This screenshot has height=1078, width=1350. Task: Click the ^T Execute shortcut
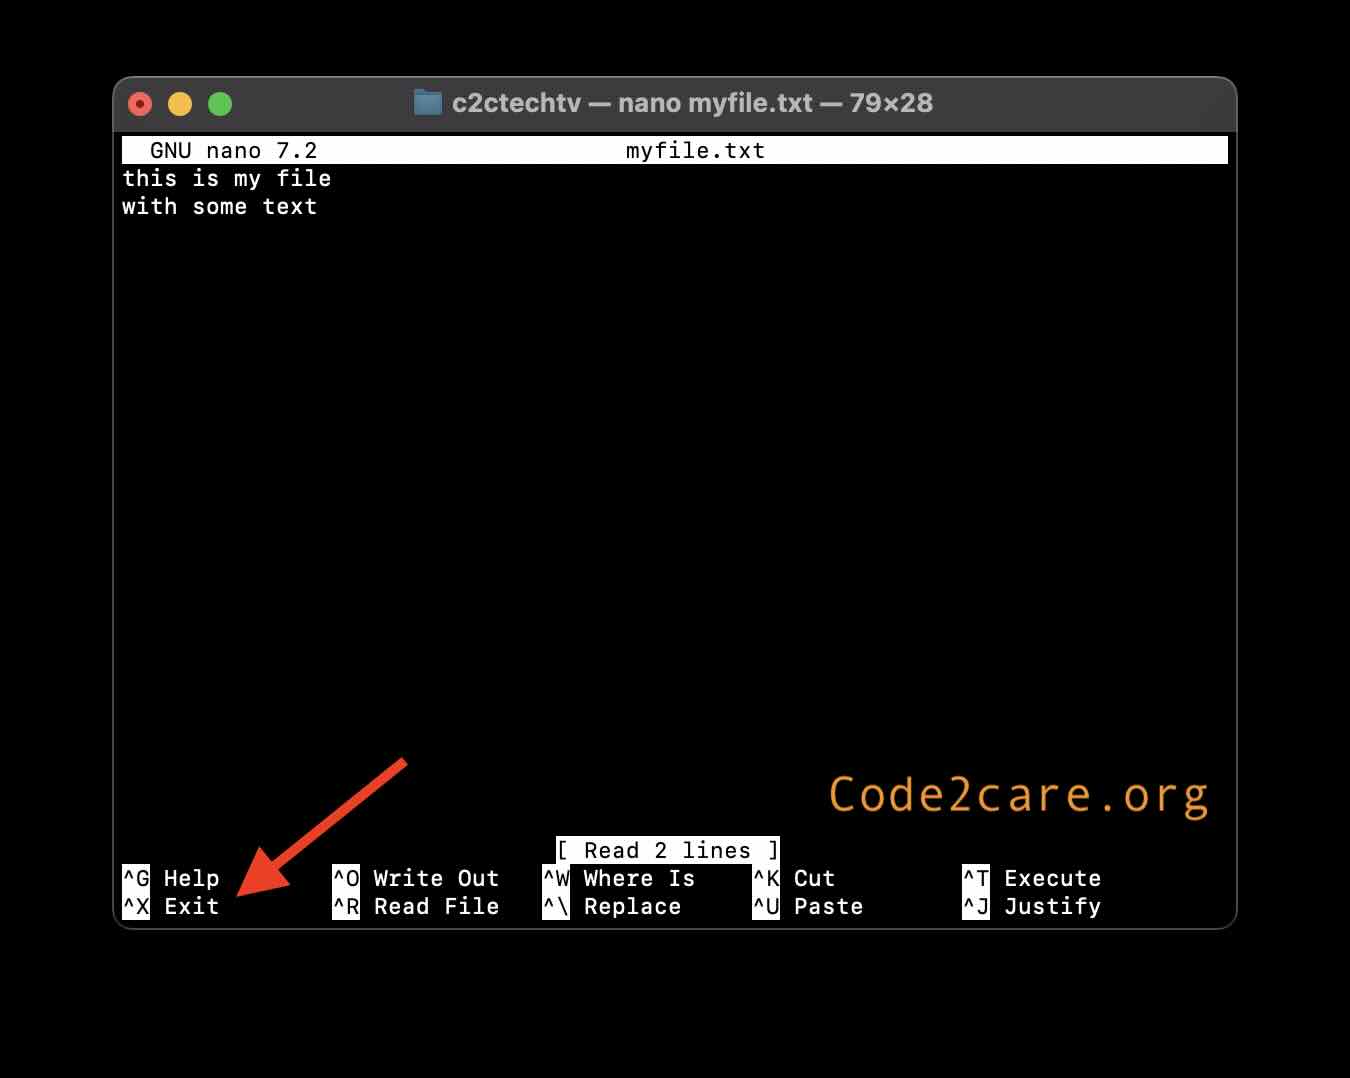pos(1032,878)
